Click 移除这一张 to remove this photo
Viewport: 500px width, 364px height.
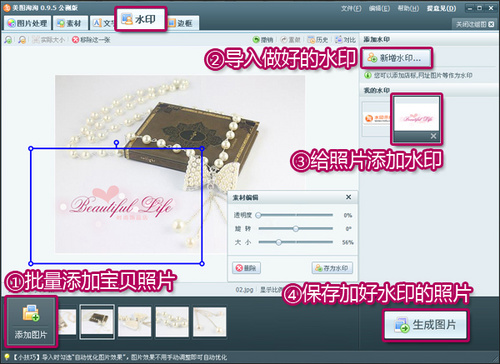pos(91,40)
